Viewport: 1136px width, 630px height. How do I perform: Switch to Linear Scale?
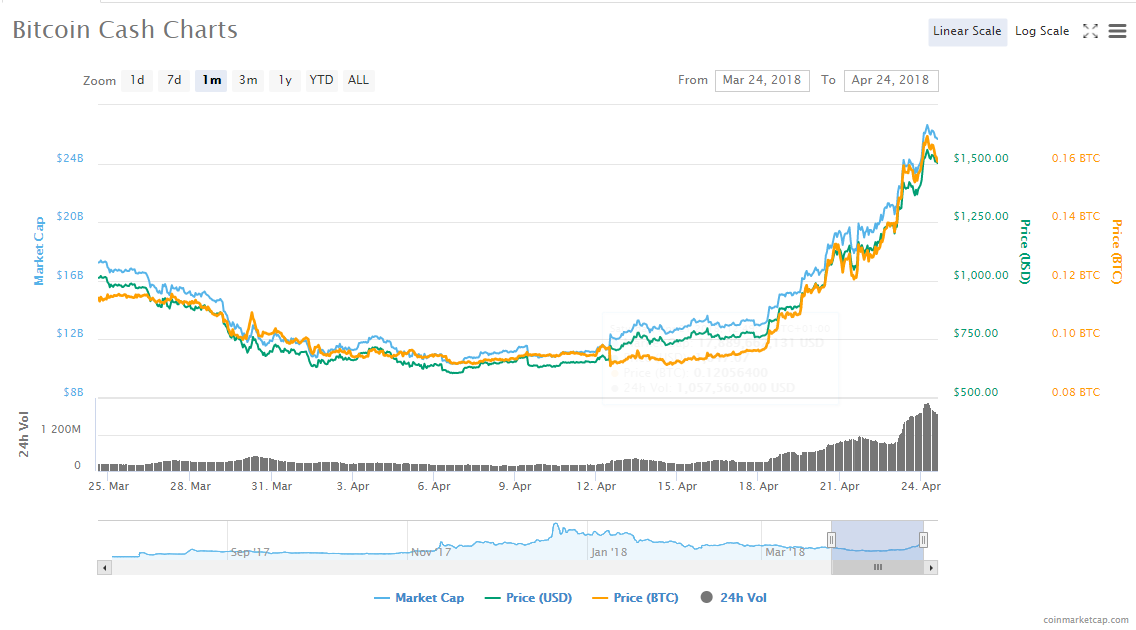(x=967, y=31)
